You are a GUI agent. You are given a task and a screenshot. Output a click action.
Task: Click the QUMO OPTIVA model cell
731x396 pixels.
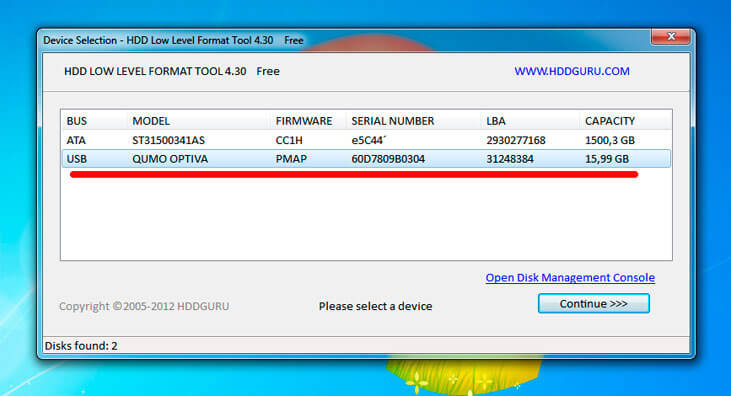170,159
